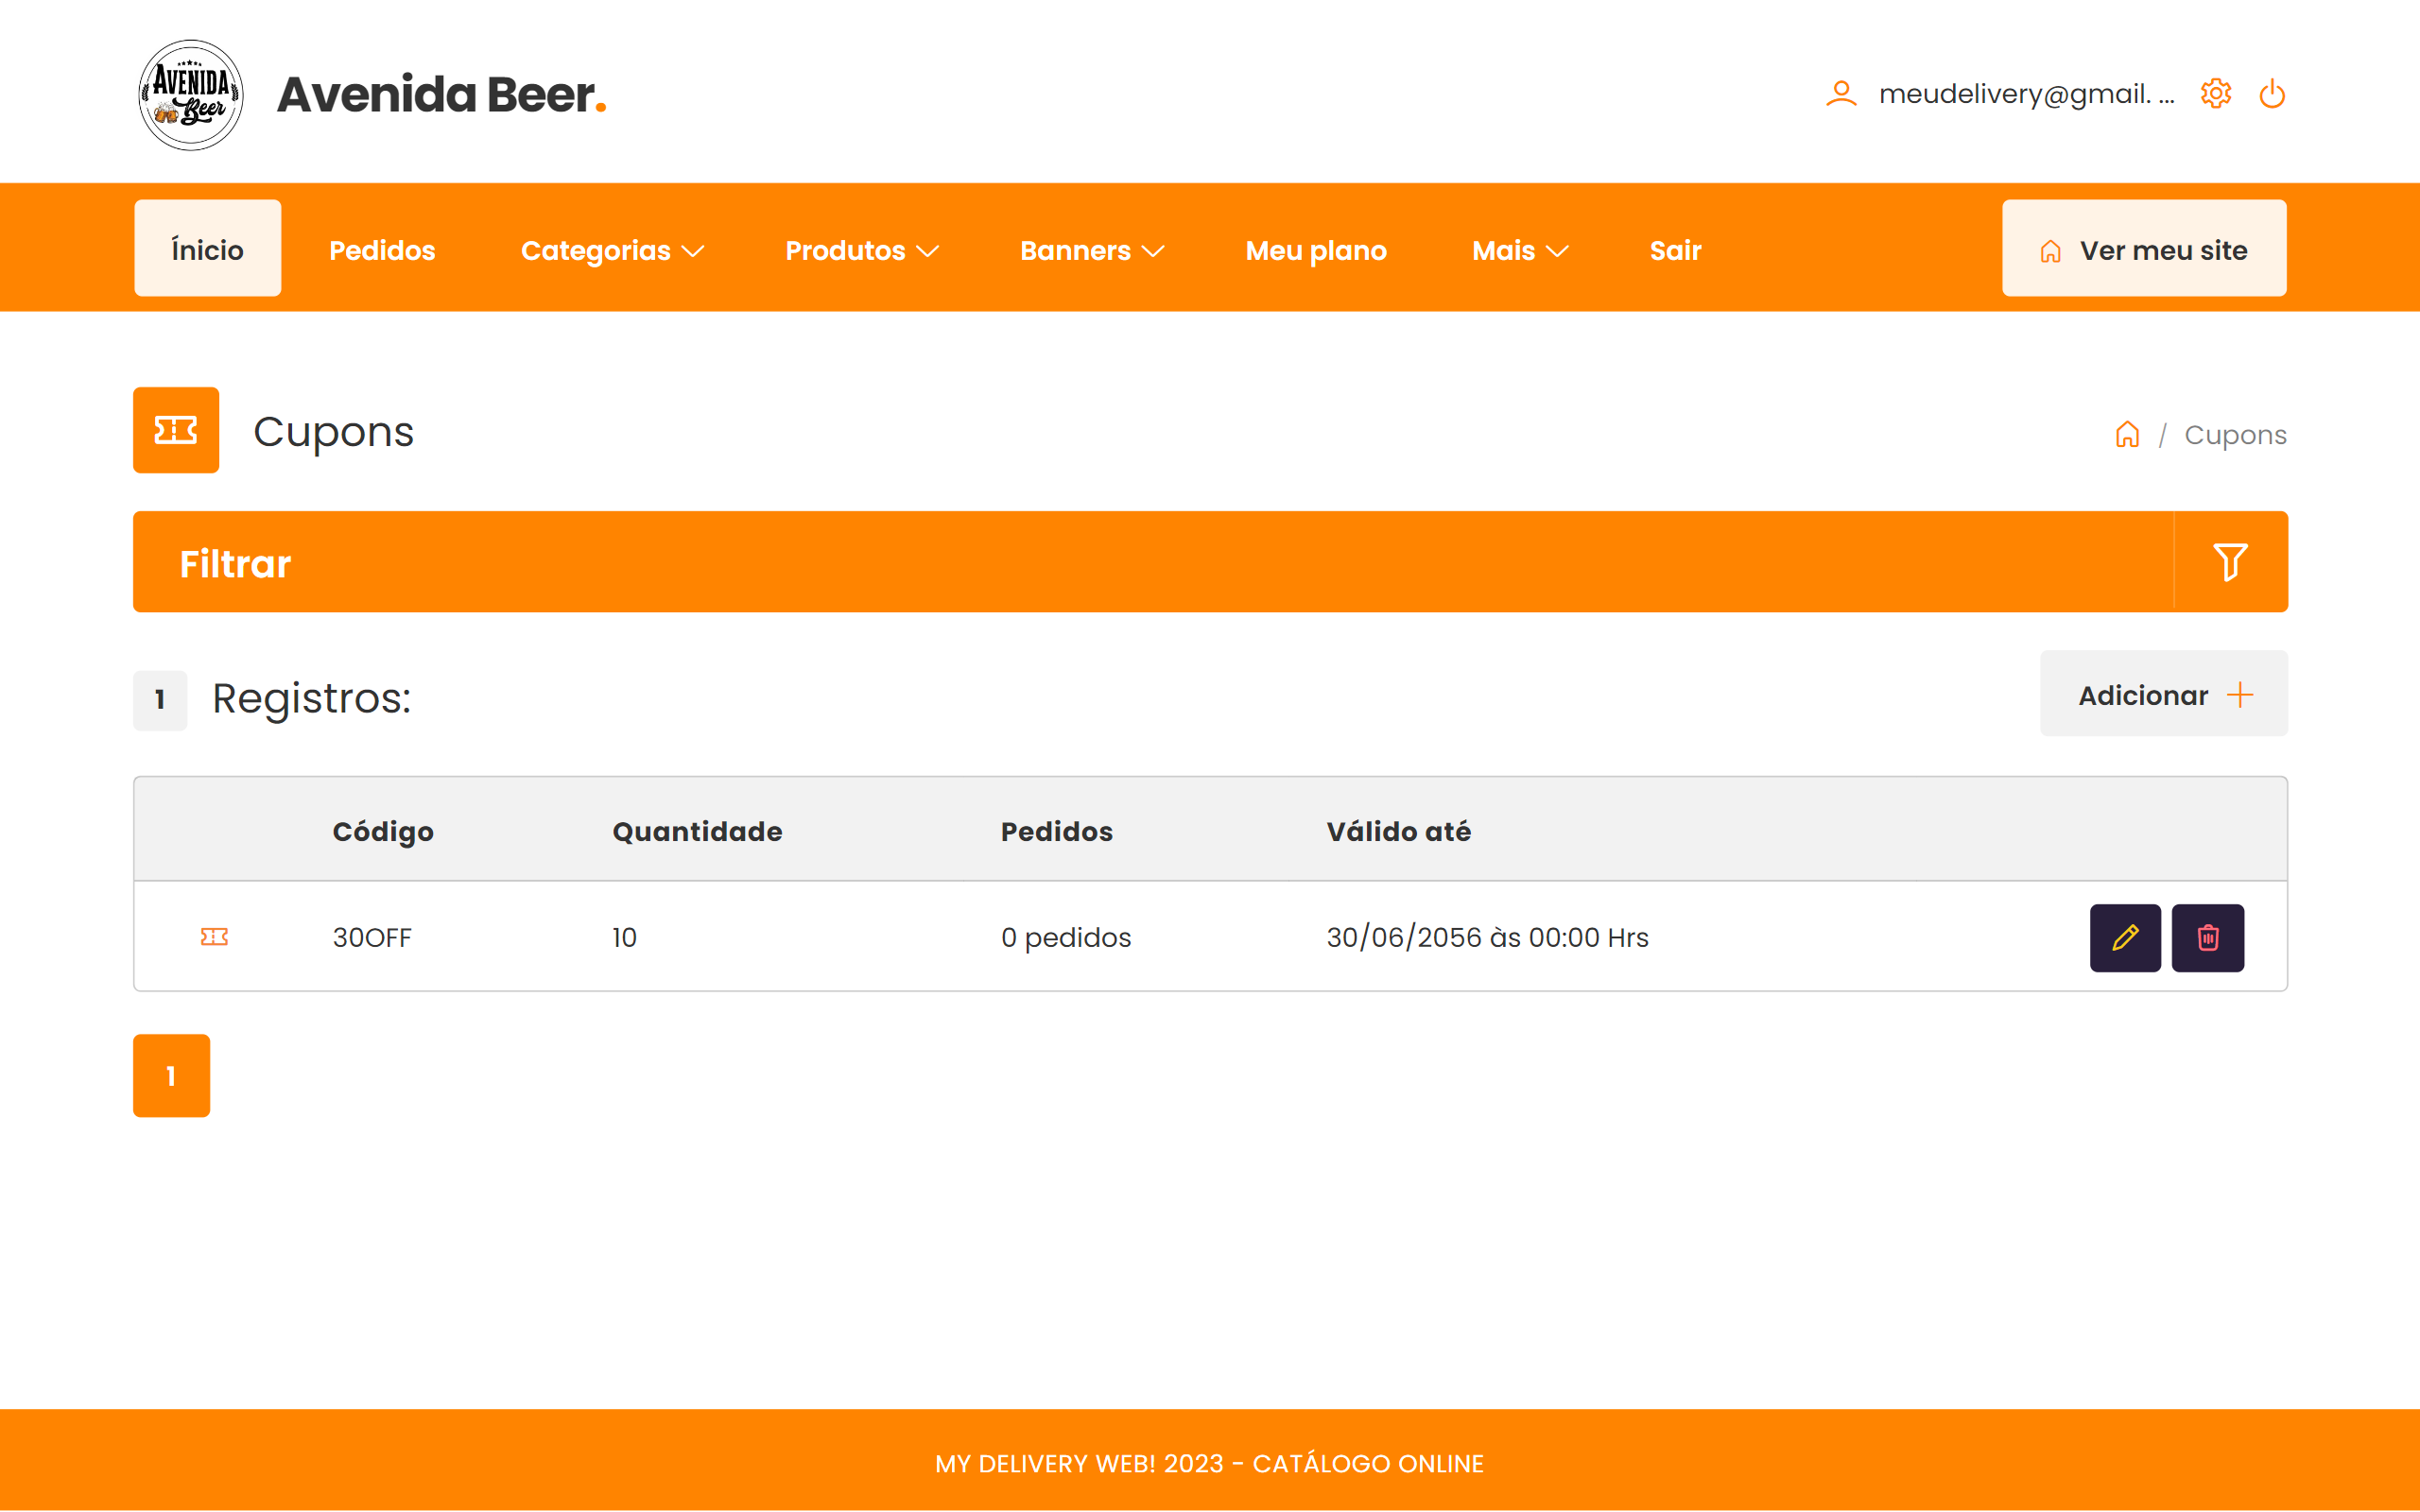Go to the Pedidos menu item
Image resolution: width=2420 pixels, height=1512 pixels.
point(382,250)
